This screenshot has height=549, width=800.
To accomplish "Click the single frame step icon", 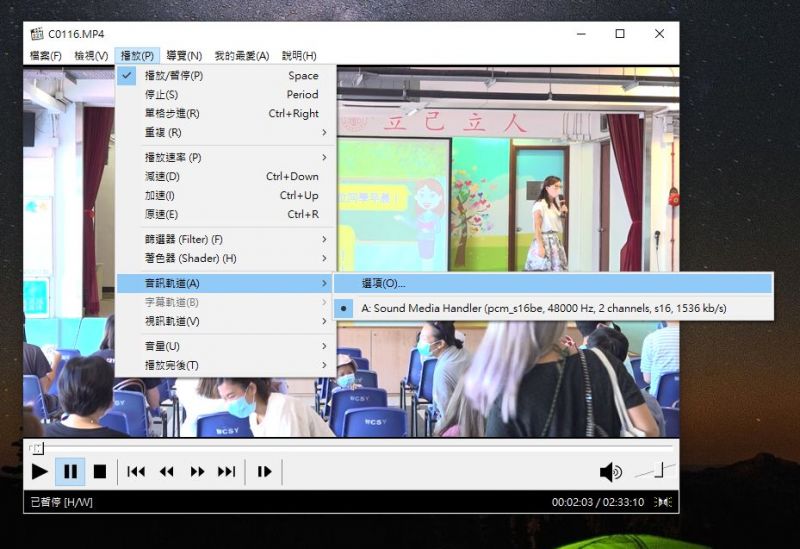I will [x=264, y=471].
